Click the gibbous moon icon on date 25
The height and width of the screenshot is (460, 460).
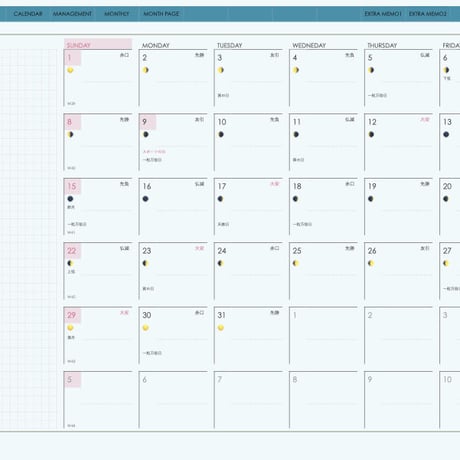pyautogui.click(x=296, y=263)
